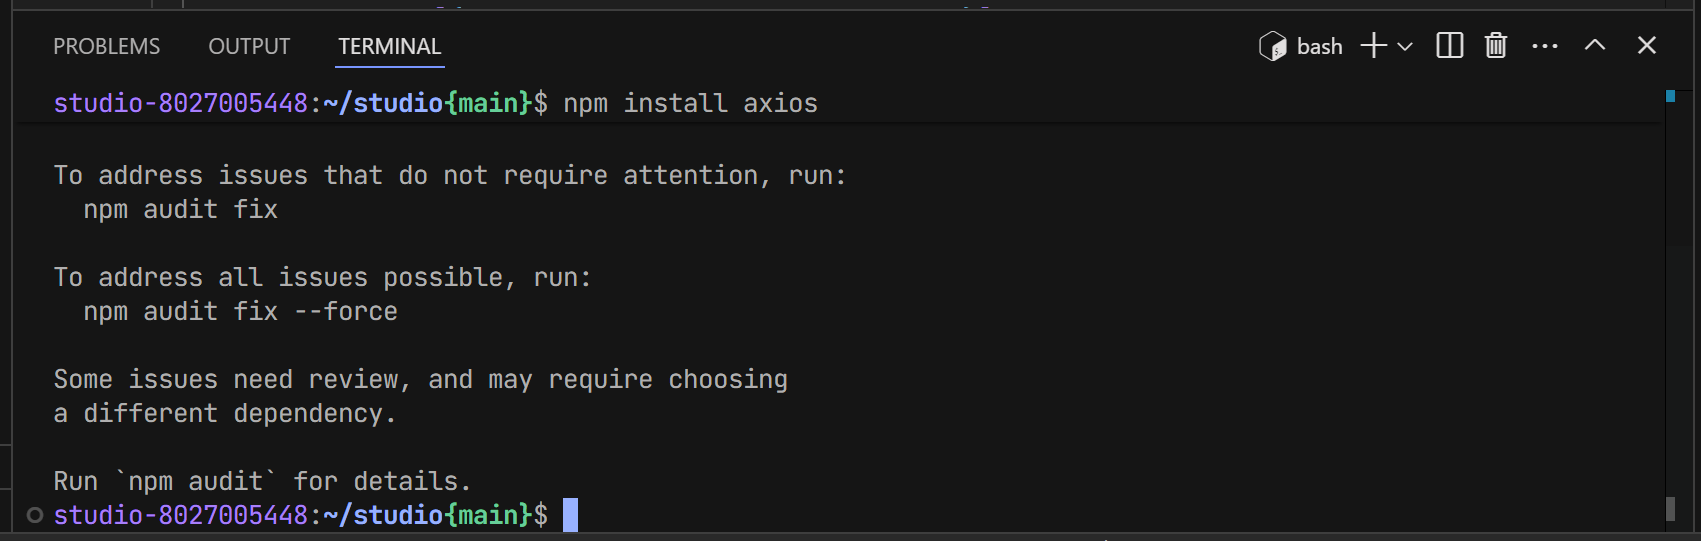Close the terminal panel
Screen dimensions: 1701x541
(1647, 46)
